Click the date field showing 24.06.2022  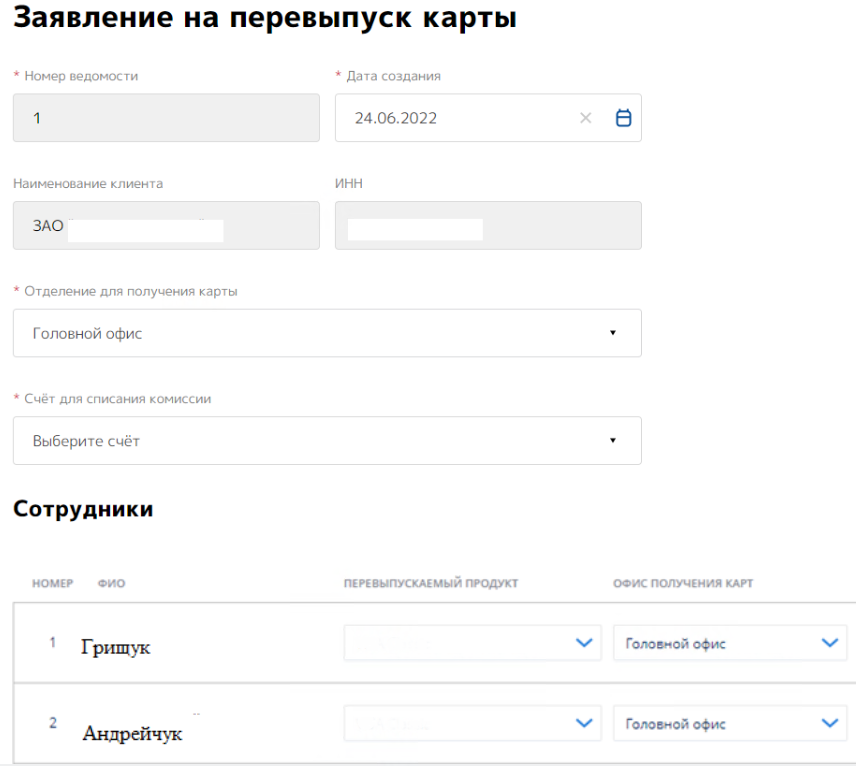click(x=488, y=118)
